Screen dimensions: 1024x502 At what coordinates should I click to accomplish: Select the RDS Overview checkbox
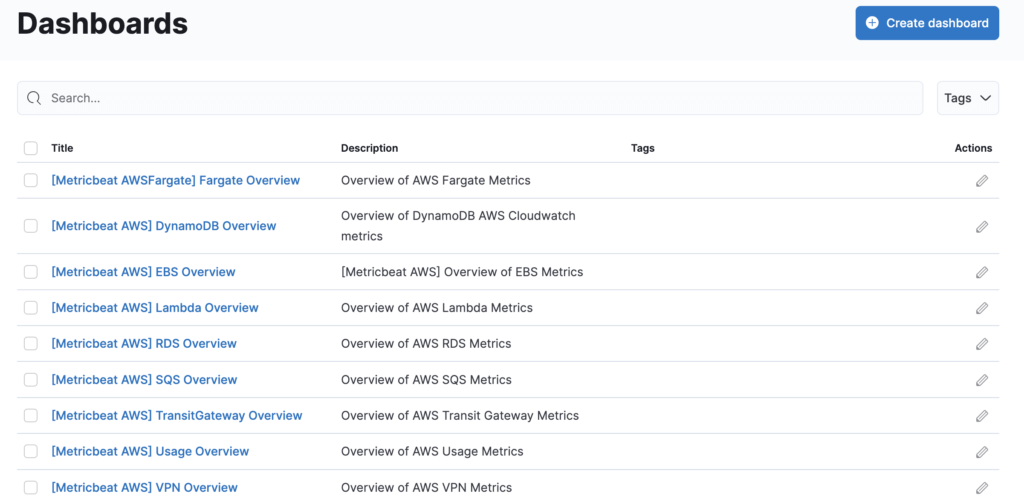31,343
